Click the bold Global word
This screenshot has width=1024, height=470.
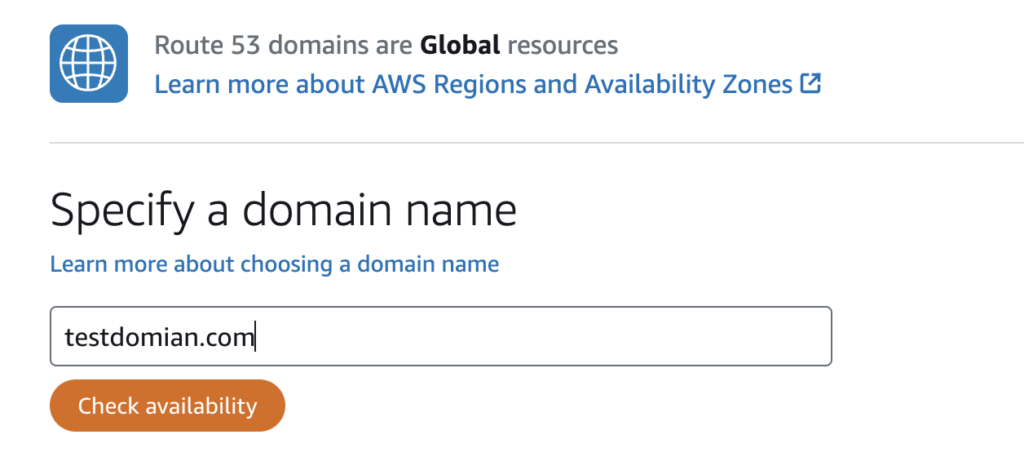pyautogui.click(x=460, y=45)
